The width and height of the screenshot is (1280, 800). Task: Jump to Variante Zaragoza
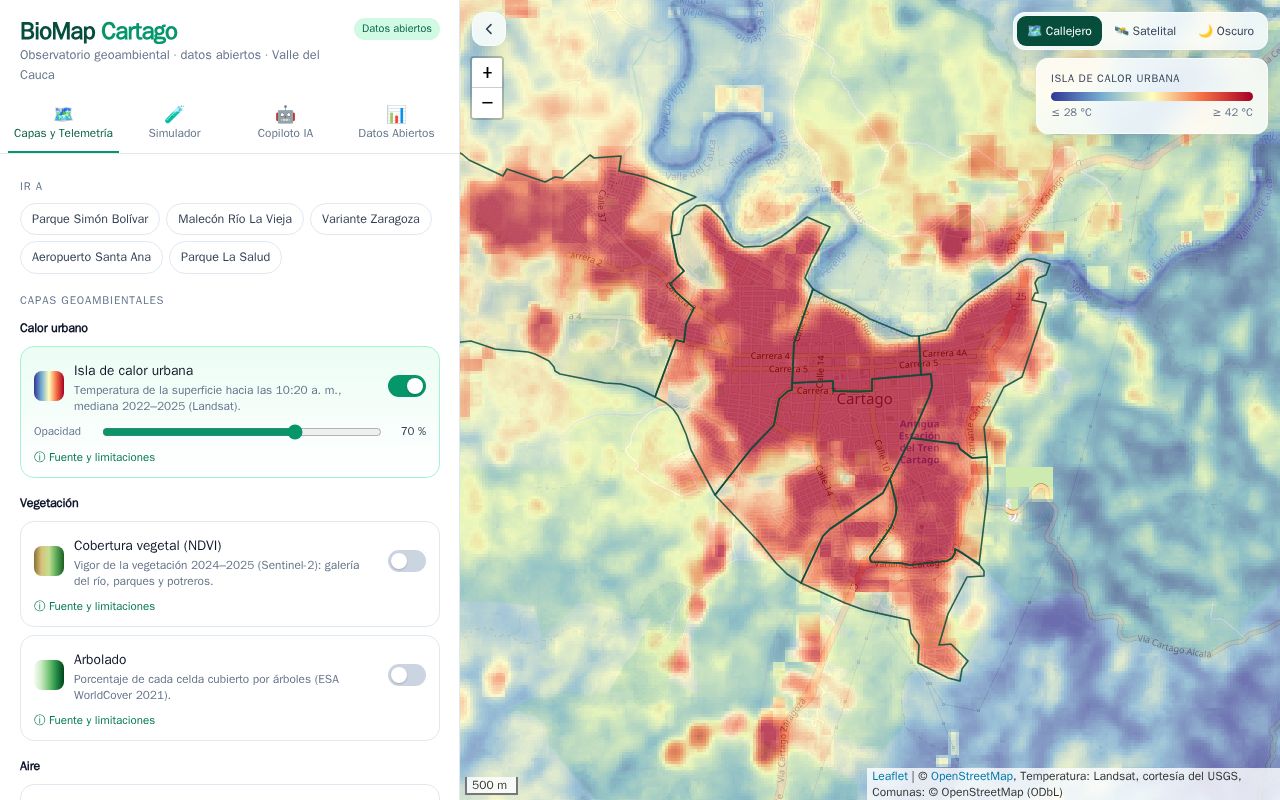pos(371,219)
